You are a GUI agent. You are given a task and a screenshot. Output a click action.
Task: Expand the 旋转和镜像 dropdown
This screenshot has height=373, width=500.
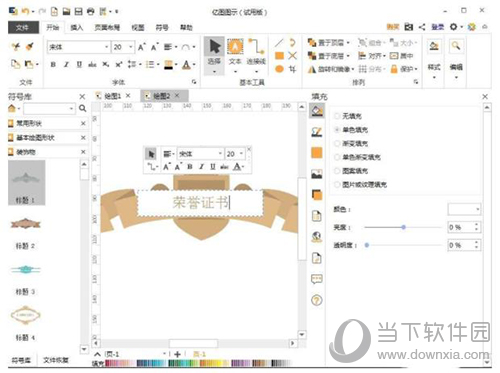(353, 69)
